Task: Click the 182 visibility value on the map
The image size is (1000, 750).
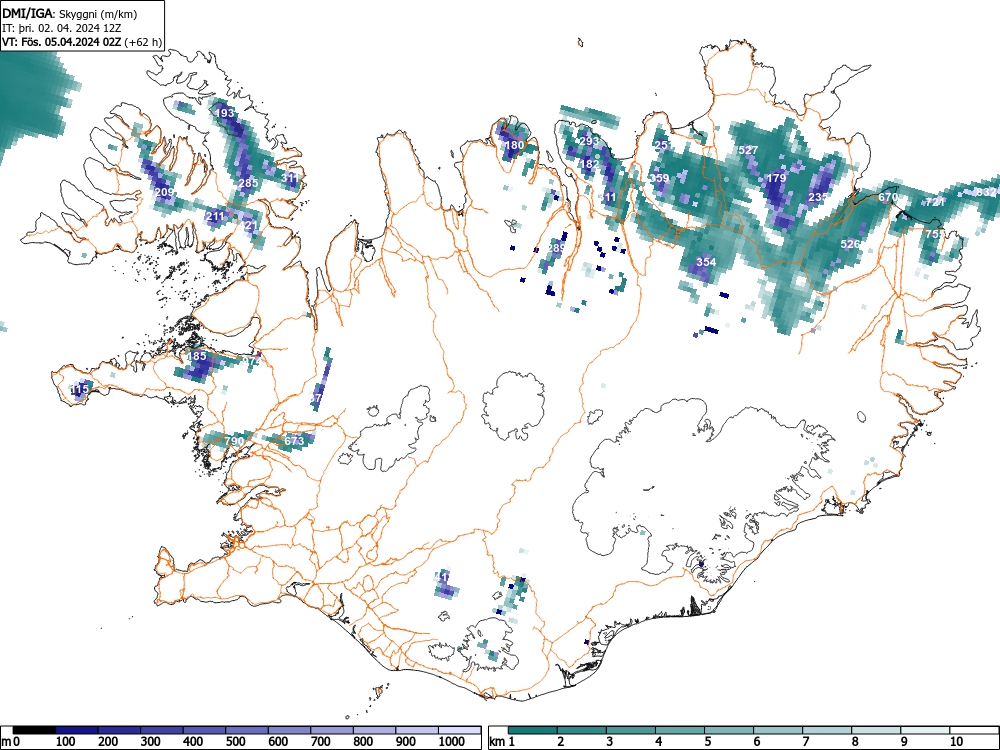Action: pos(589,164)
